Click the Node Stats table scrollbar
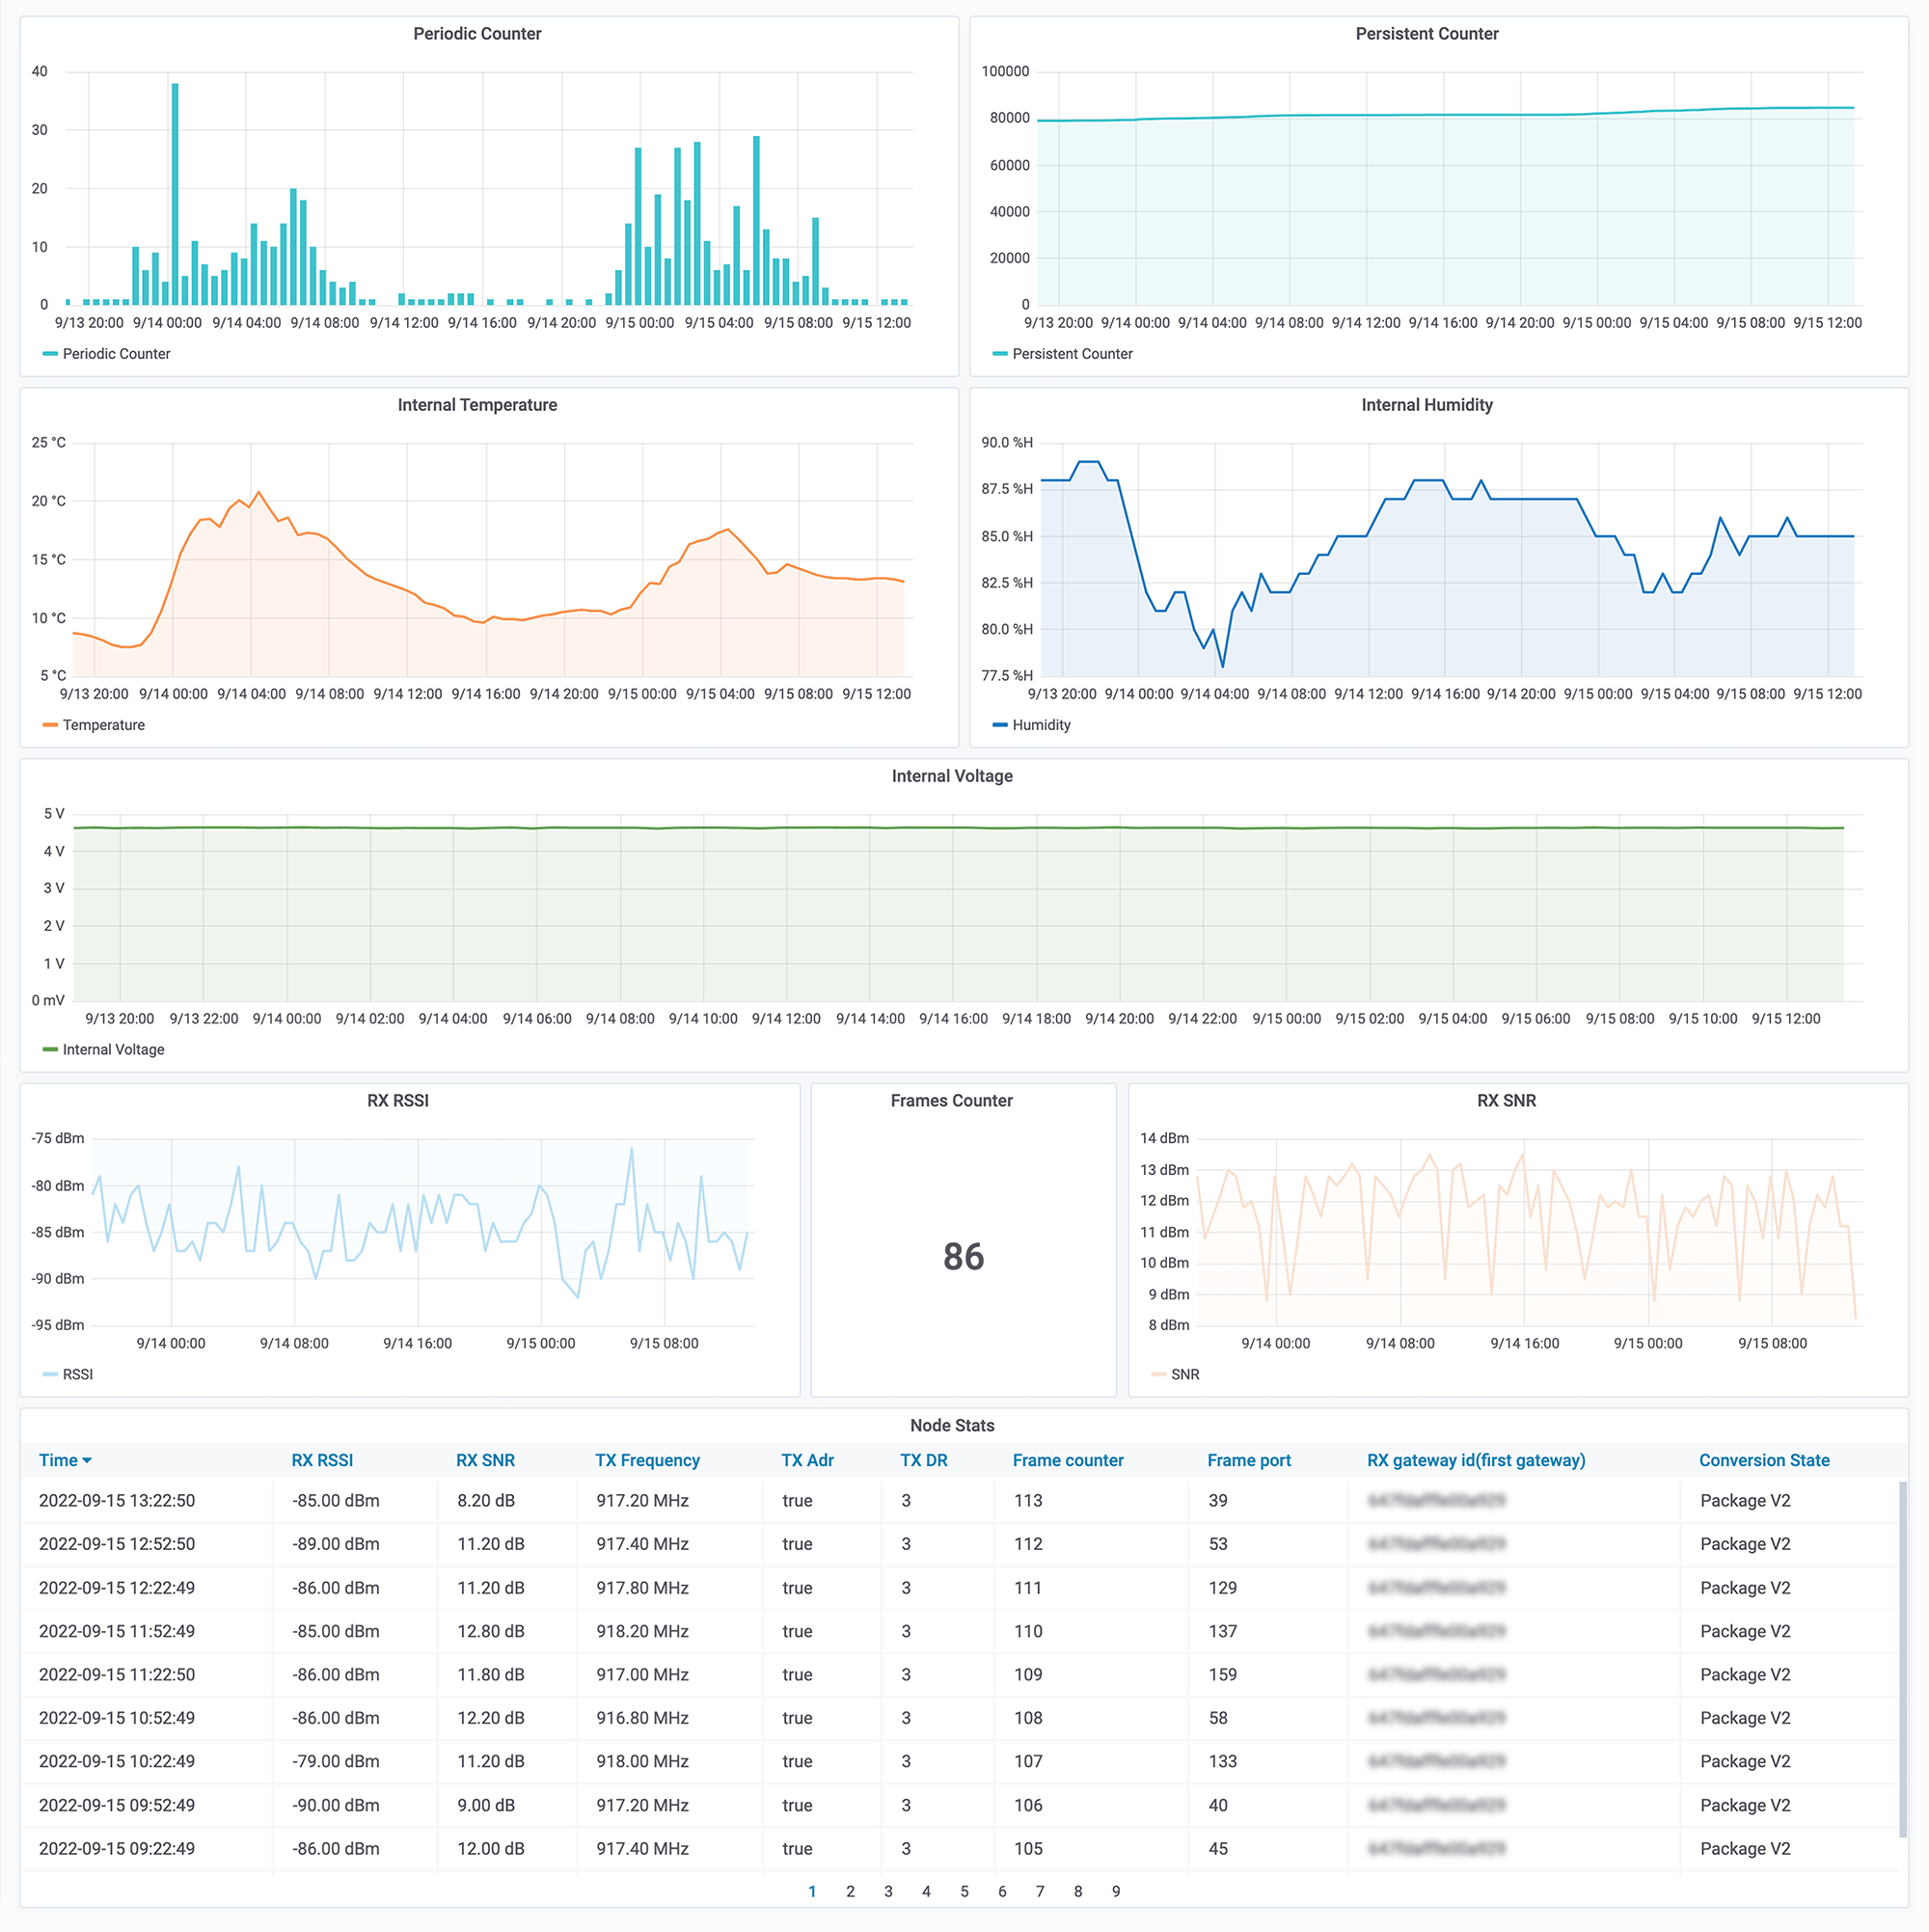This screenshot has height=1932, width=1929. (1902, 1658)
